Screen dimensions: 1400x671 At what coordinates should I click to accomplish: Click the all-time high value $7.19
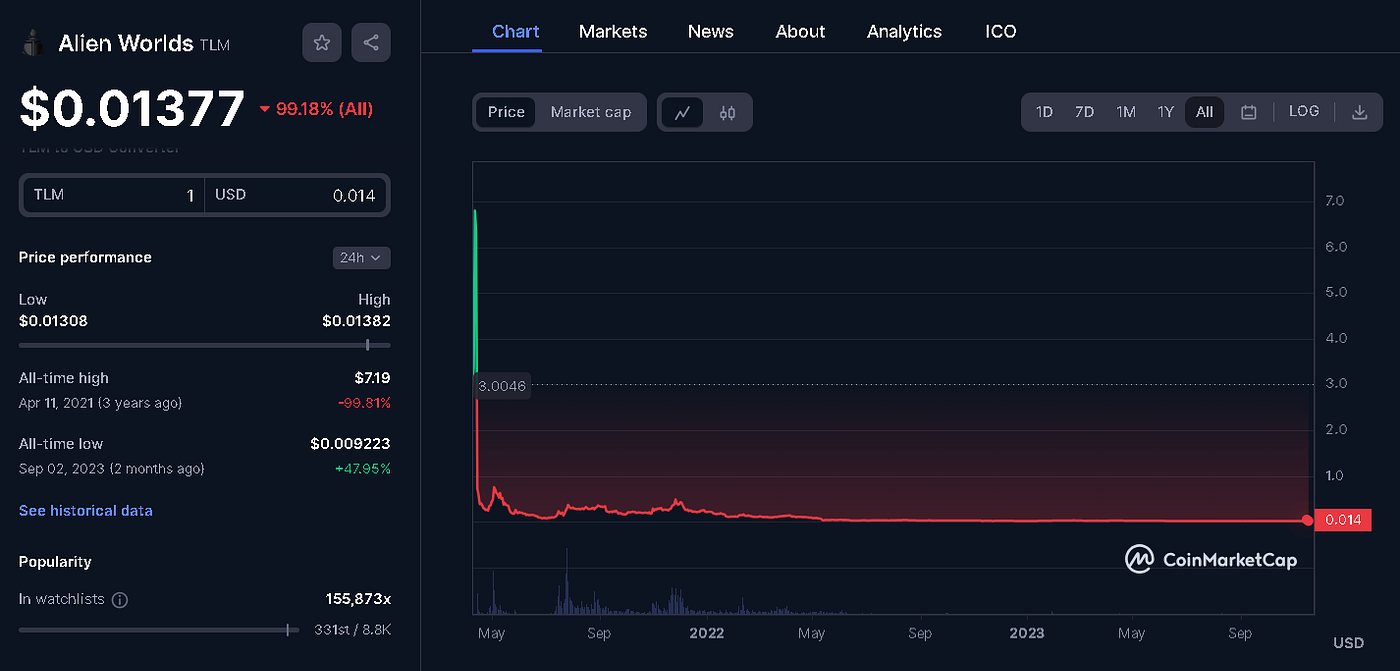click(x=371, y=378)
